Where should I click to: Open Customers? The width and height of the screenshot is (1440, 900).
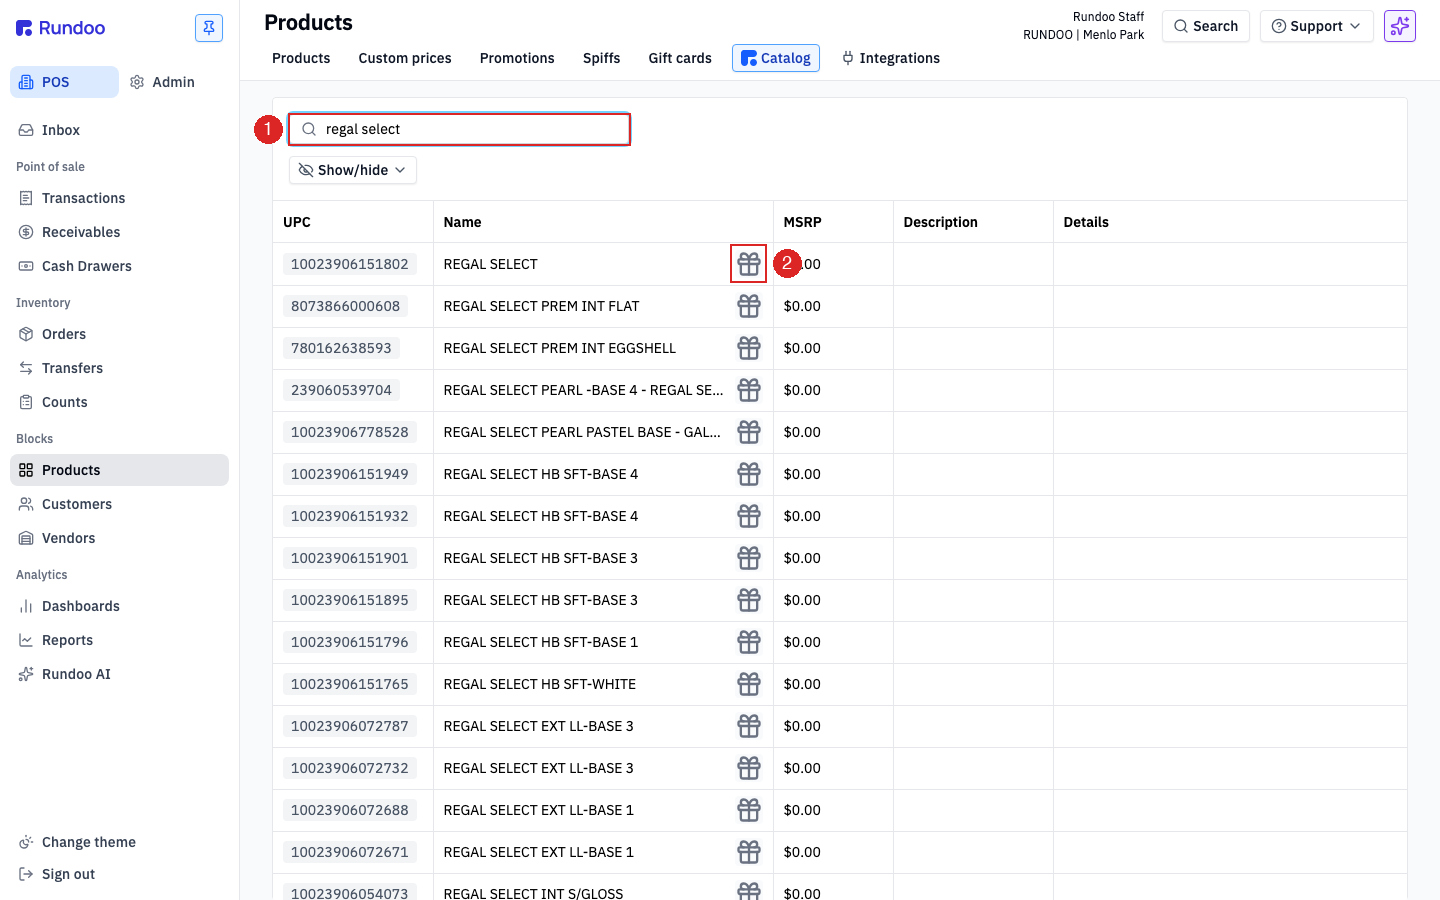119,504
